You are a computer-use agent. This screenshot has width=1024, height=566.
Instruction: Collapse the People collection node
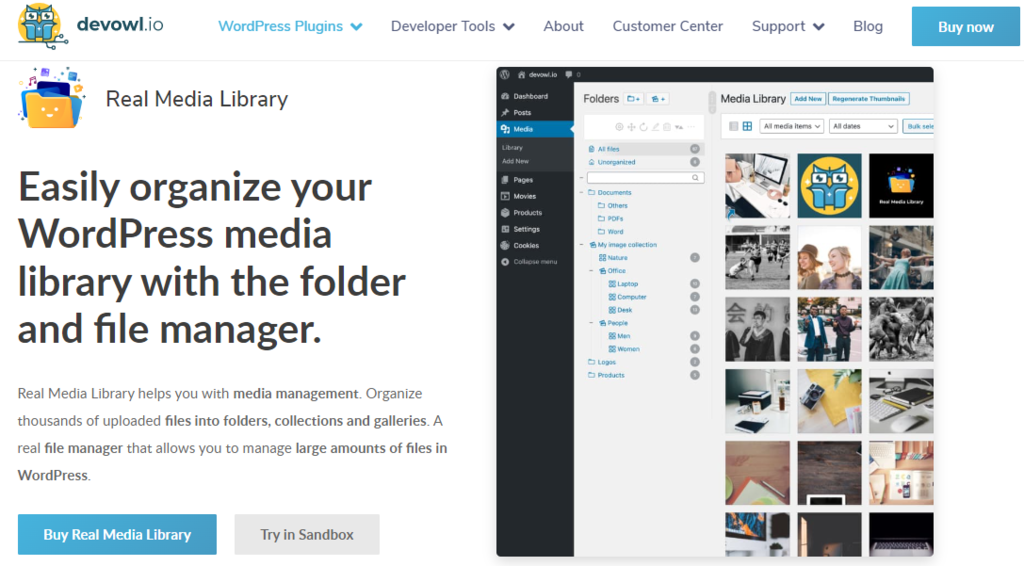(592, 323)
